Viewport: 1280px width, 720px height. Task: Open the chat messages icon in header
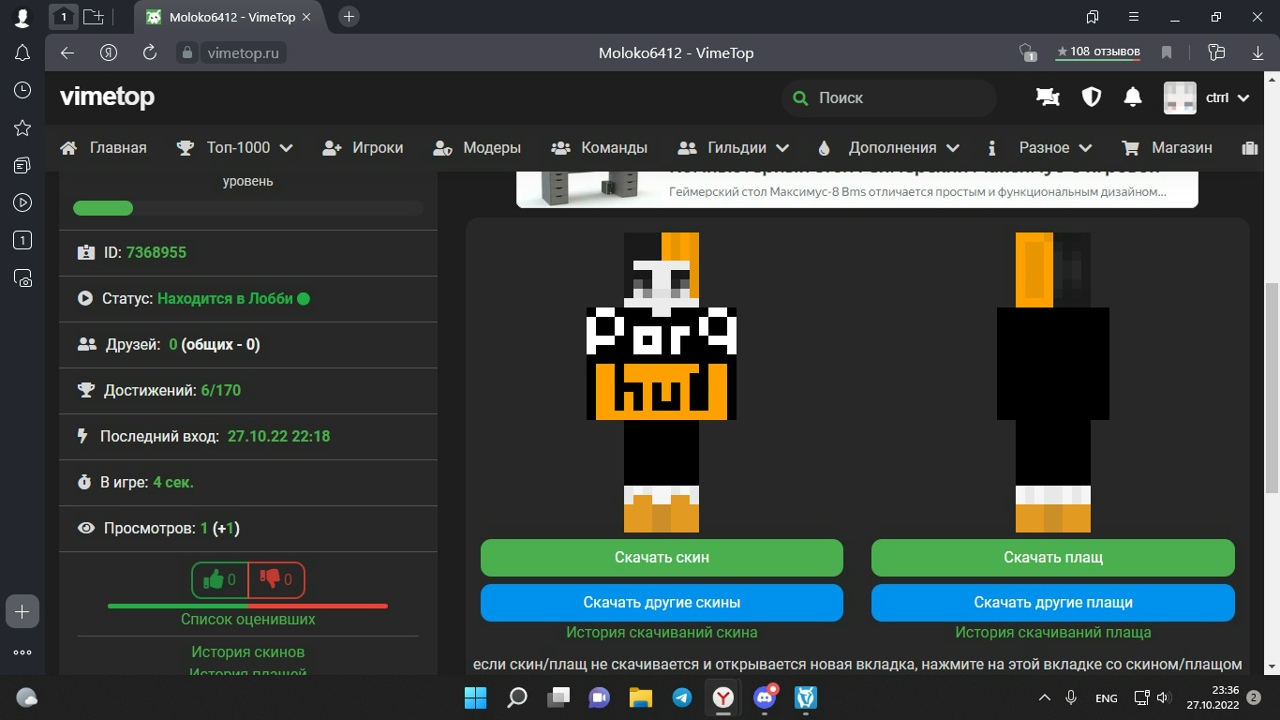[1047, 98]
